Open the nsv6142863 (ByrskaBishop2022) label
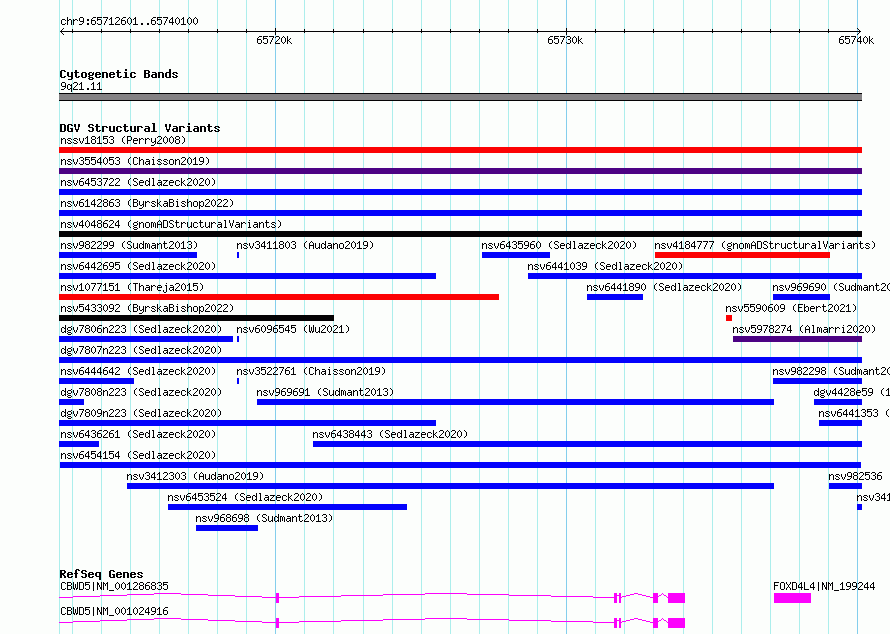This screenshot has width=890, height=634. pos(147,203)
